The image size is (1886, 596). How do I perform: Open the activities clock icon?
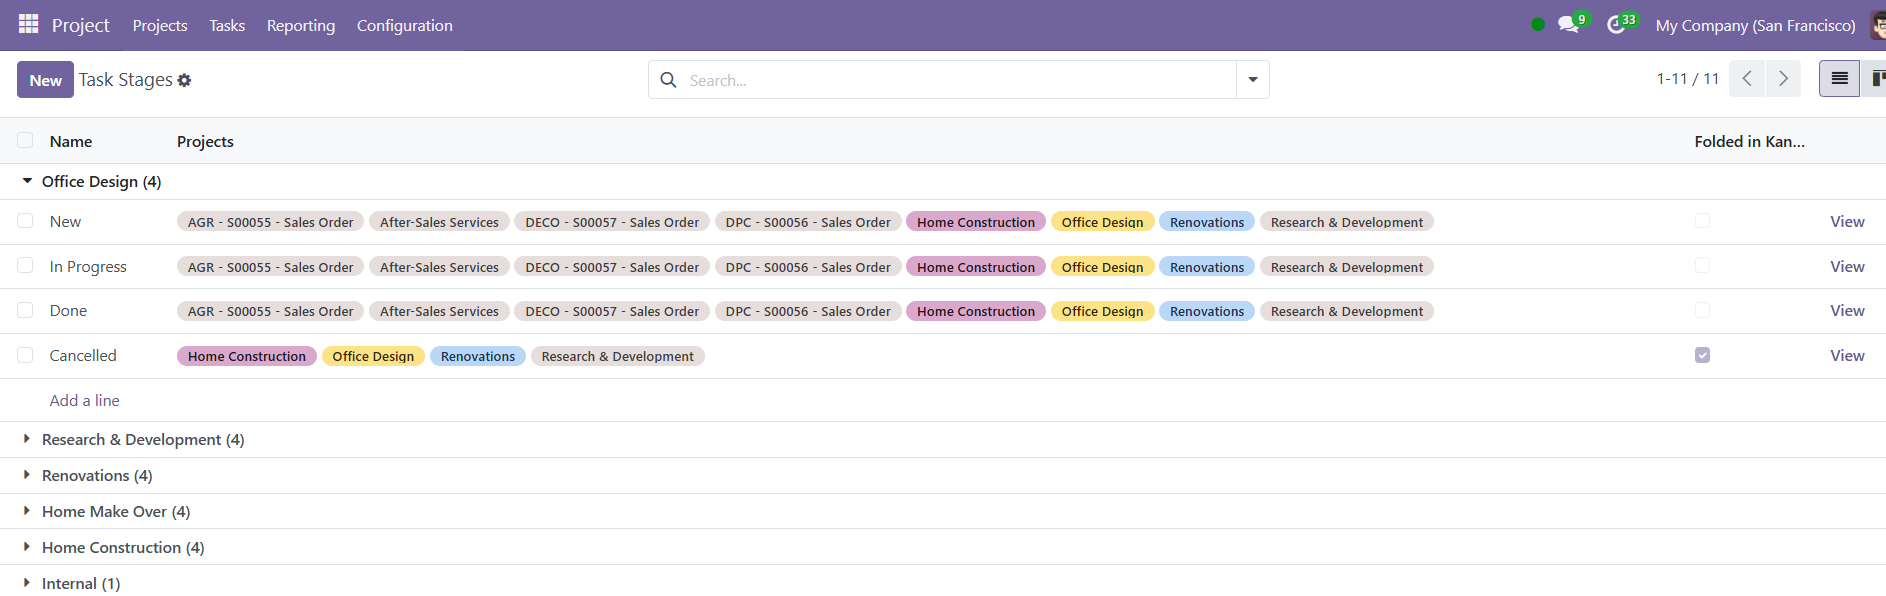(1616, 25)
